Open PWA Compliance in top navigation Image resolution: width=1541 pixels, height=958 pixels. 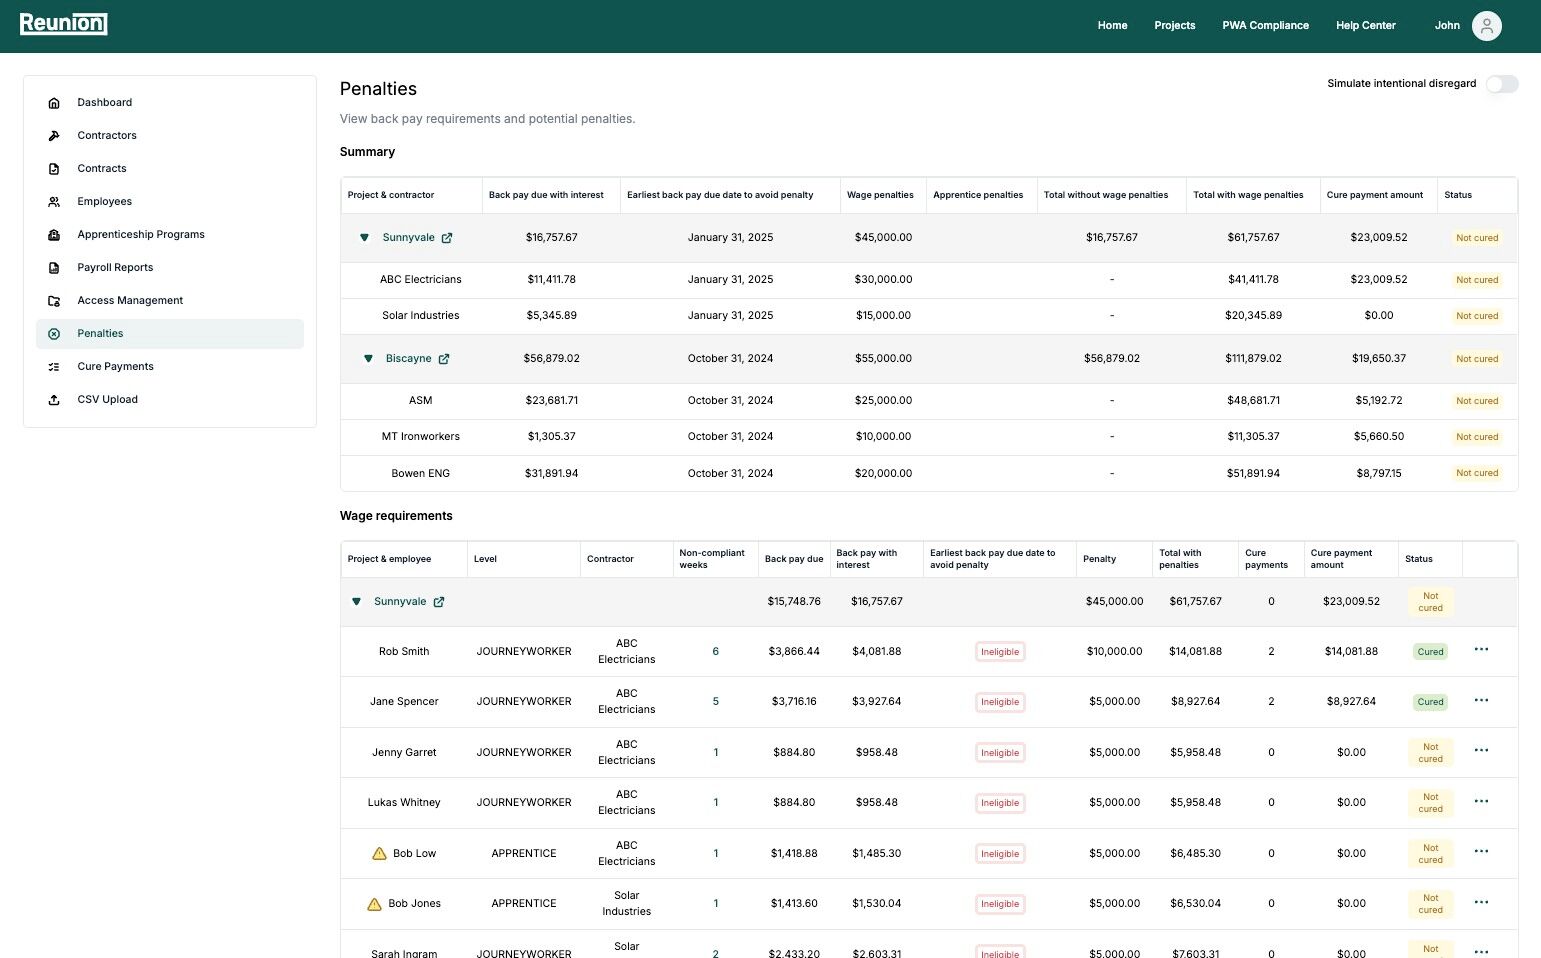click(x=1265, y=26)
